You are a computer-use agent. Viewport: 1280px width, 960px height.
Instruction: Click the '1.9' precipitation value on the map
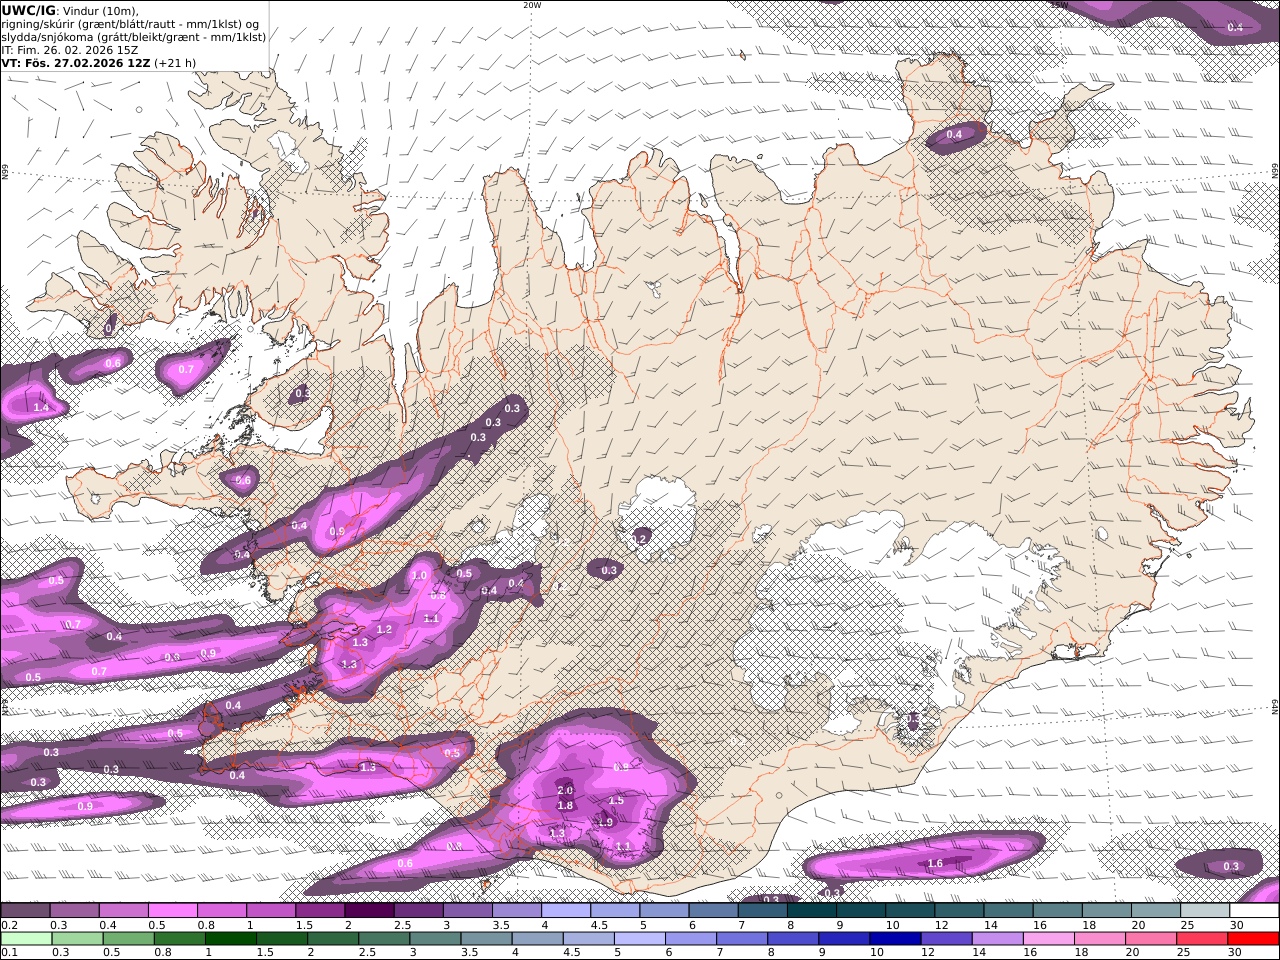click(x=605, y=822)
